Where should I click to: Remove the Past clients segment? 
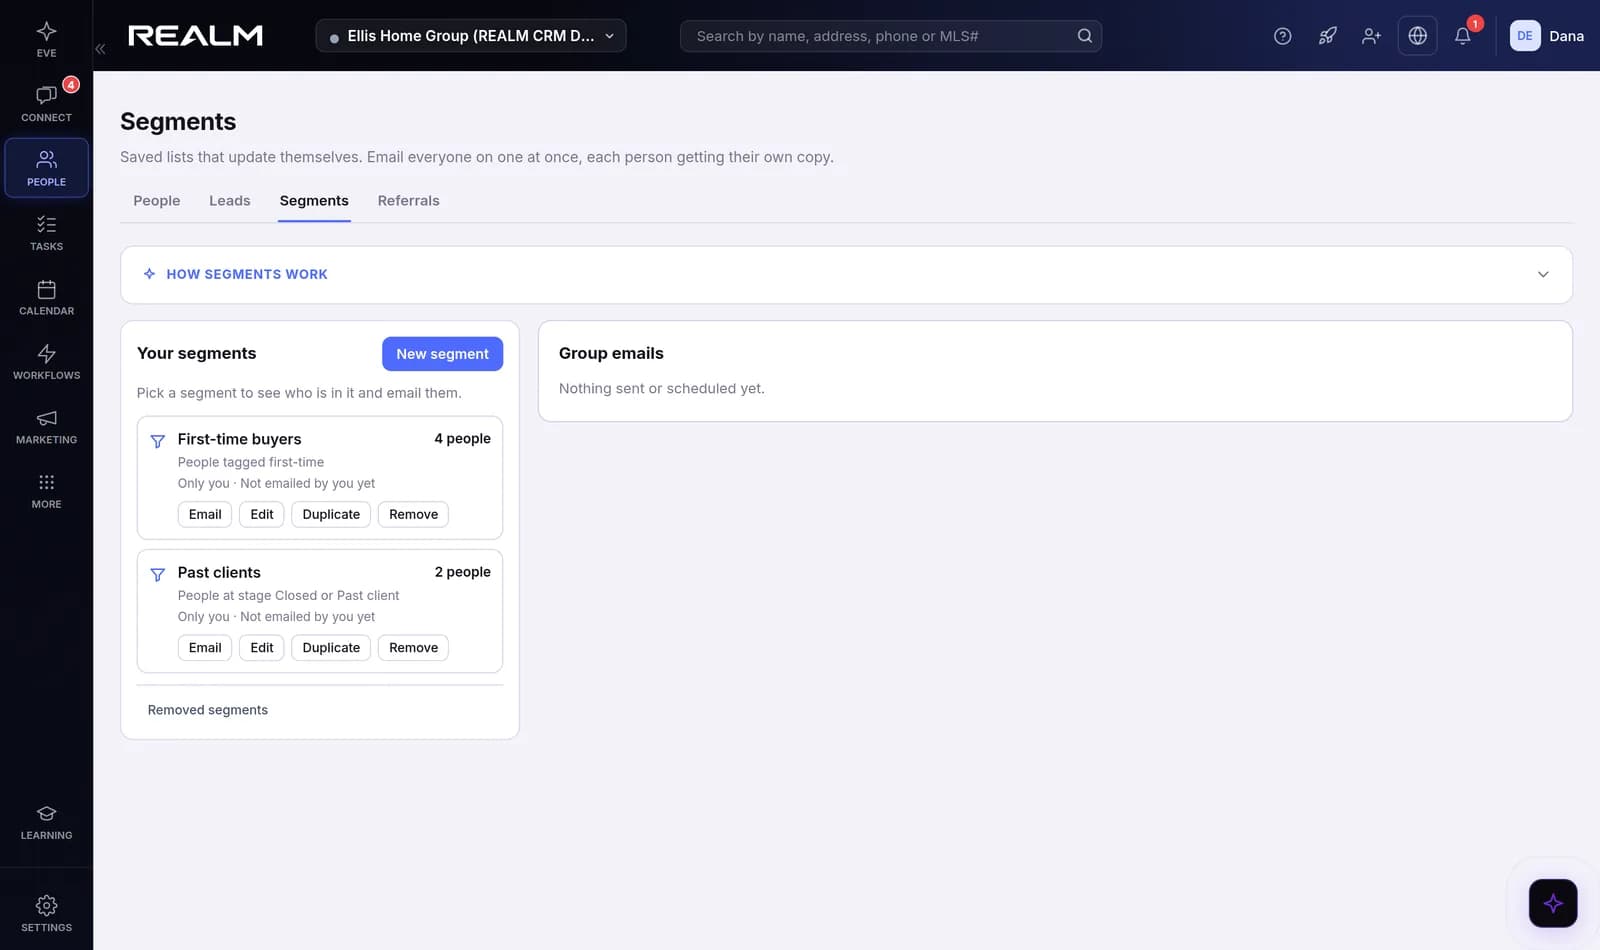pos(413,648)
